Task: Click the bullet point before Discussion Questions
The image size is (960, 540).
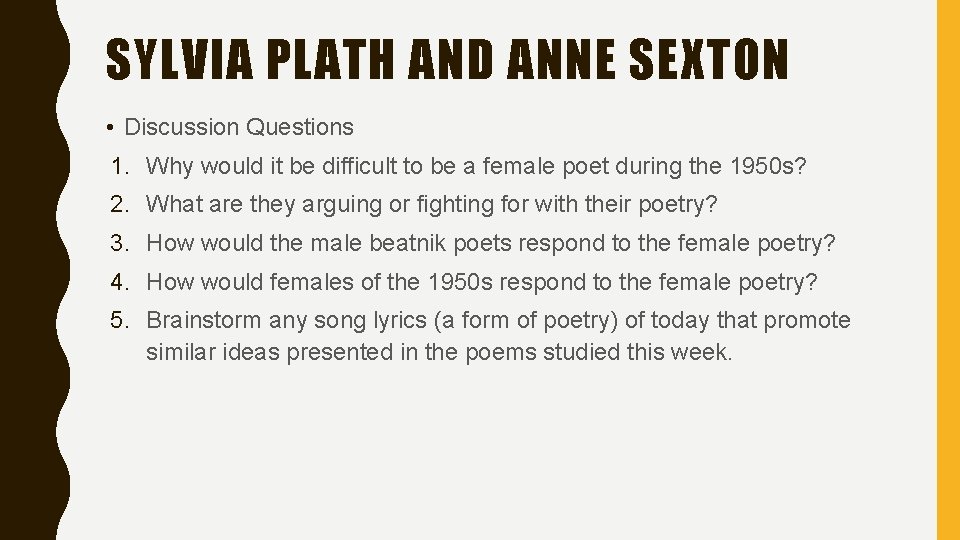Action: pyautogui.click(x=107, y=127)
